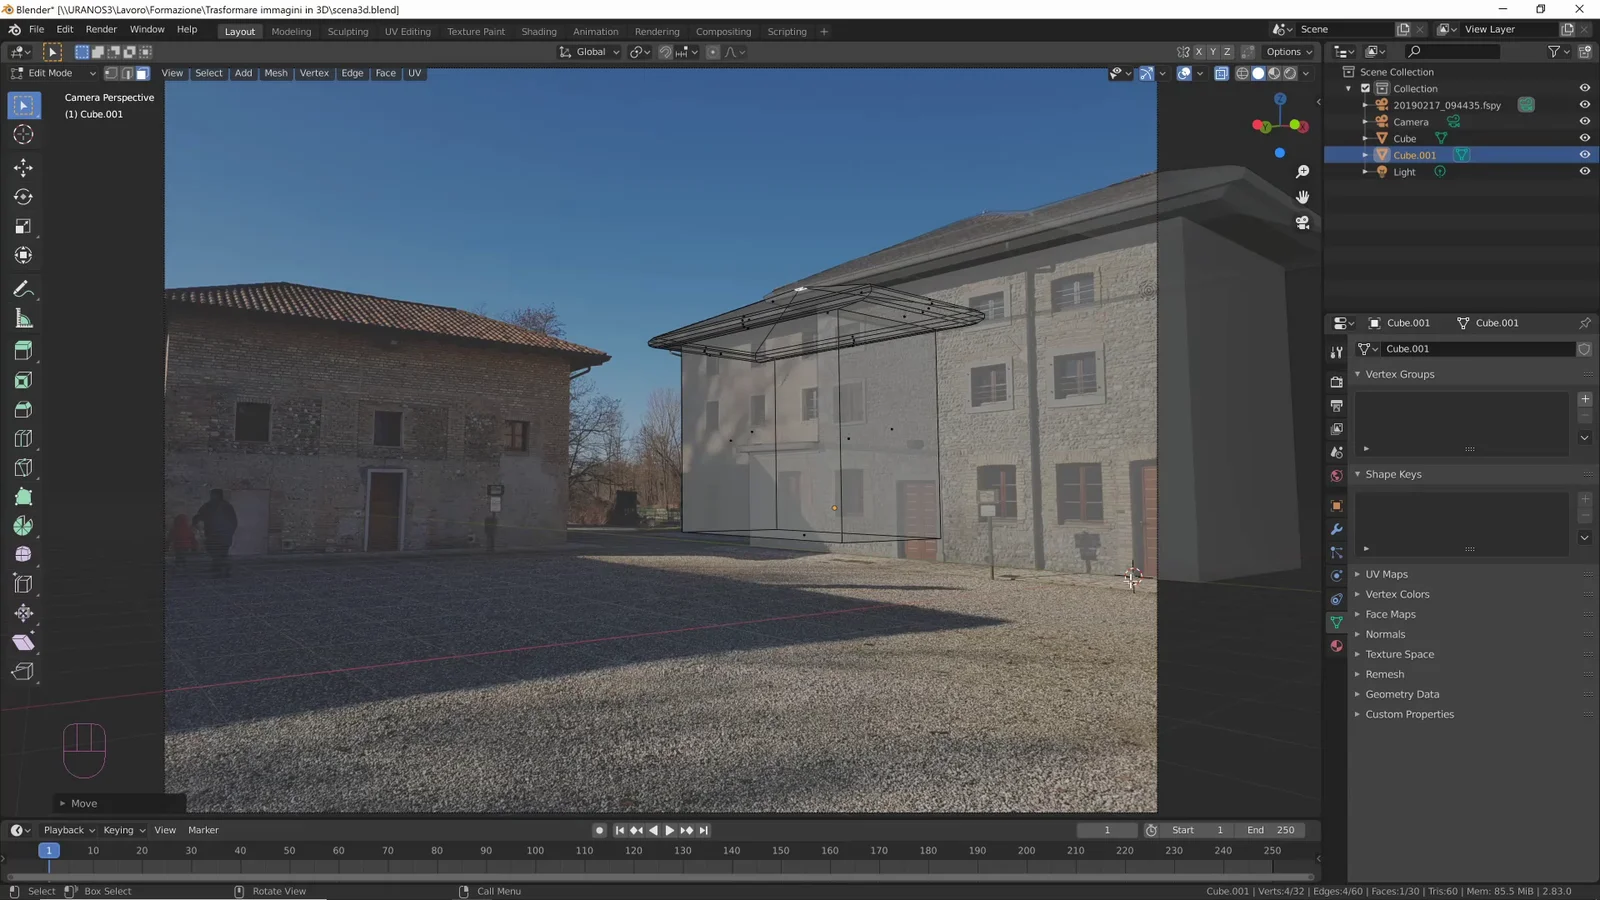Hide the Light object in the outliner

click(1584, 171)
